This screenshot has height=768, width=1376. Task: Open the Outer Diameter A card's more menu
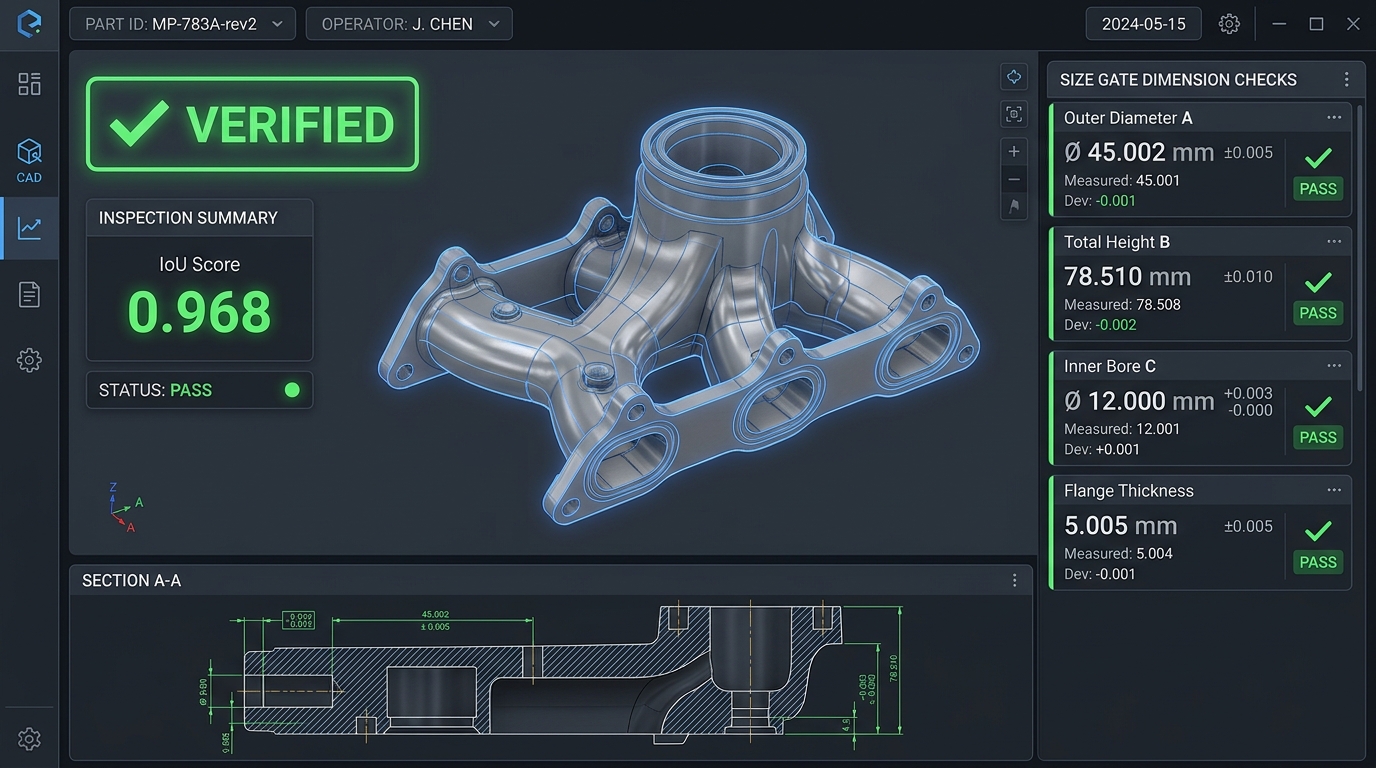[1334, 117]
